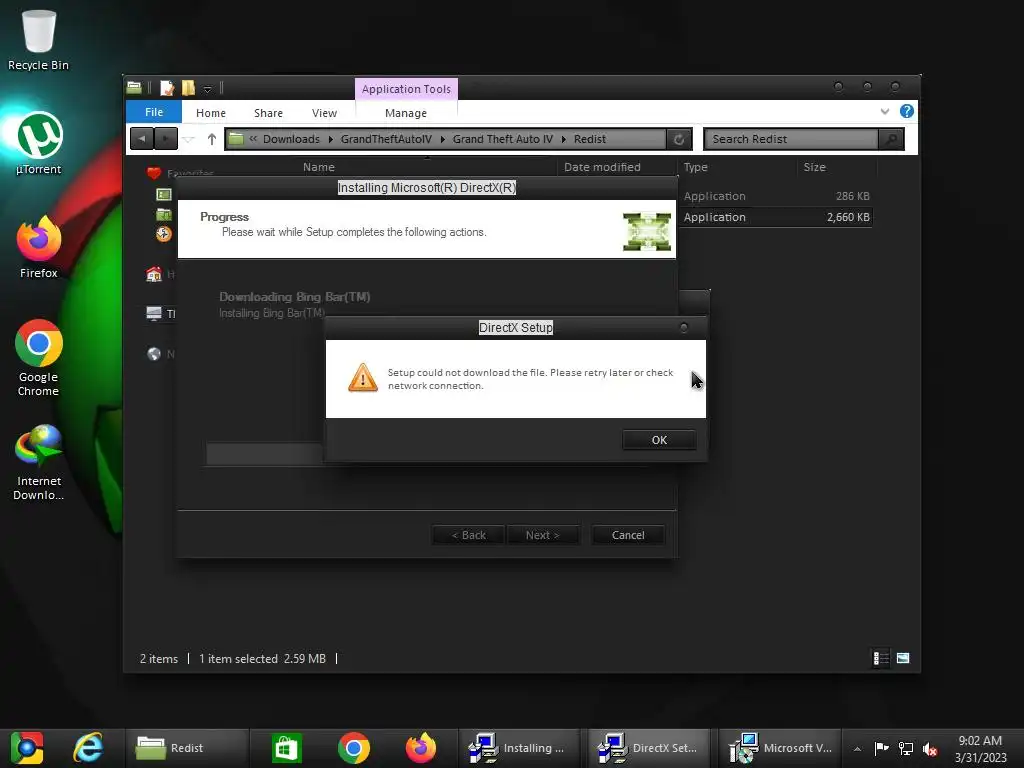
Task: Open the File tab in Explorer
Action: point(154,112)
